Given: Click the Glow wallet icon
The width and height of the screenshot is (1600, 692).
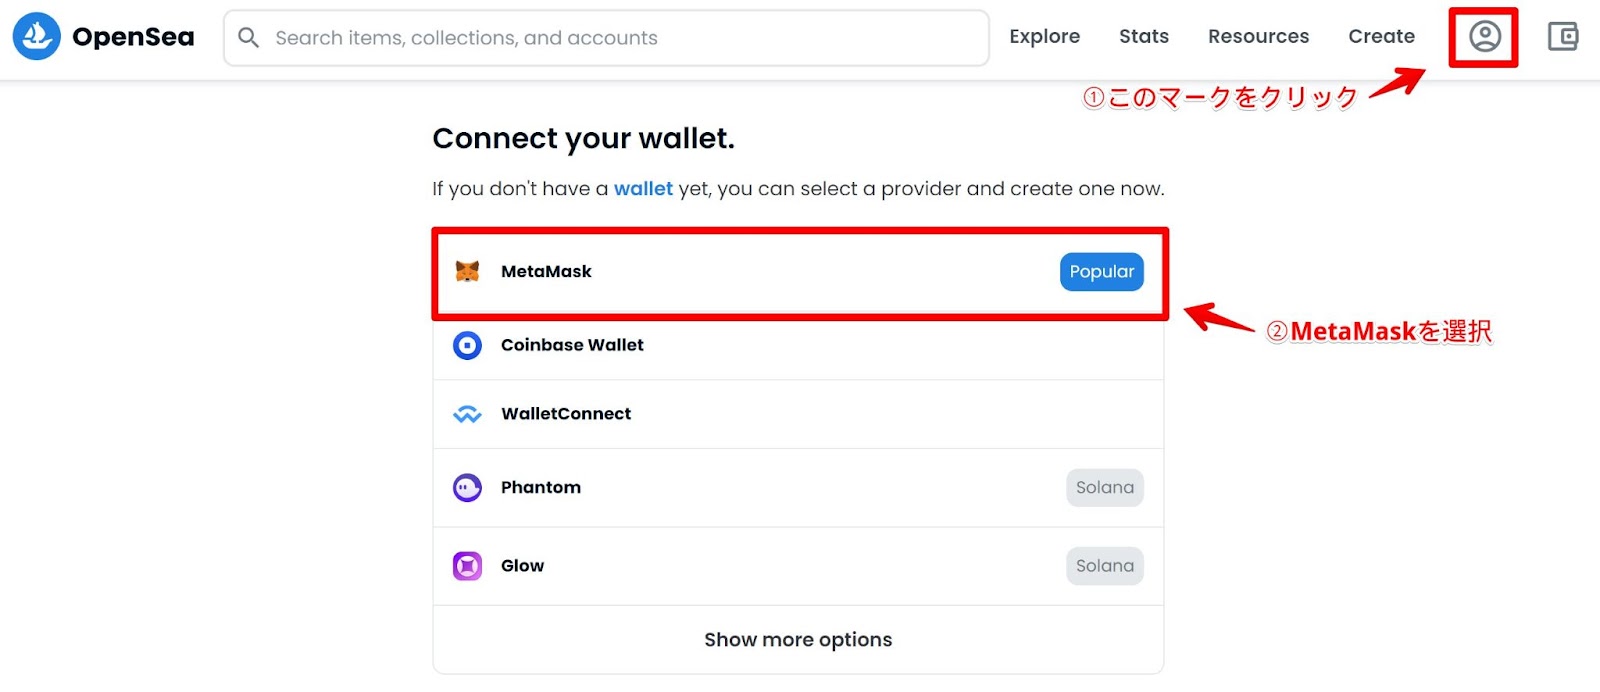Looking at the screenshot, I should point(467,566).
